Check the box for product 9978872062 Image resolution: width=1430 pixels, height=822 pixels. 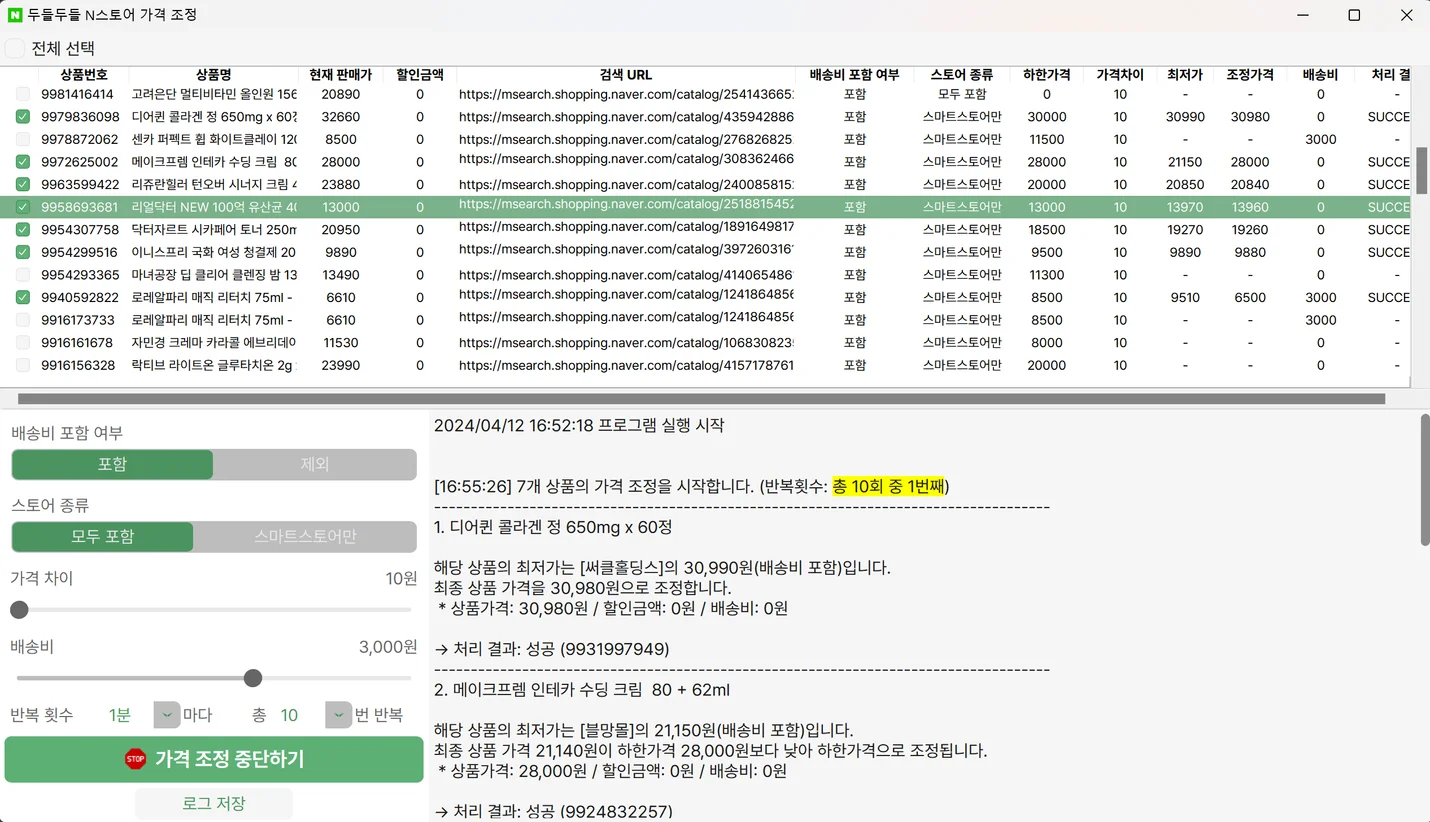pos(22,139)
